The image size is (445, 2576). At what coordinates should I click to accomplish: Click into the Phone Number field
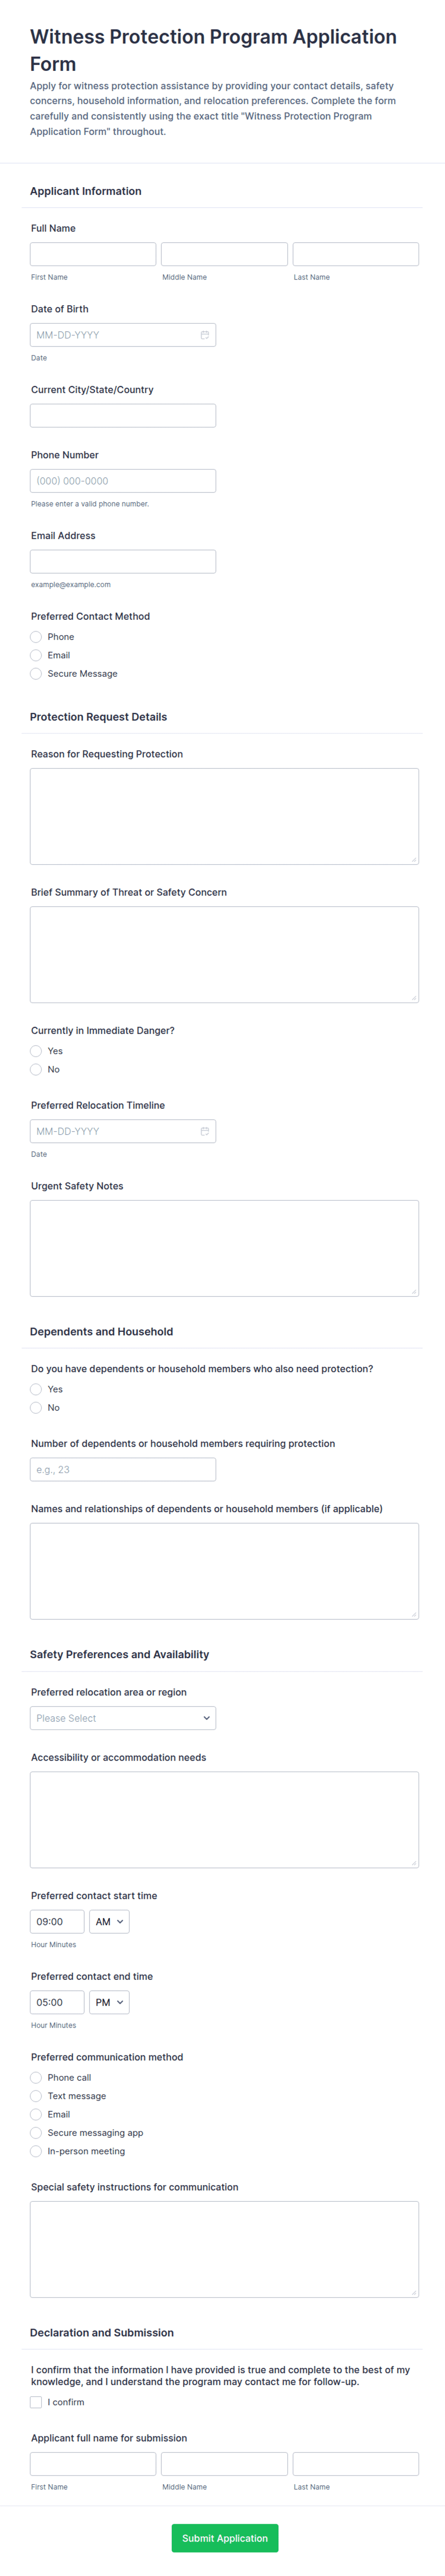(123, 481)
